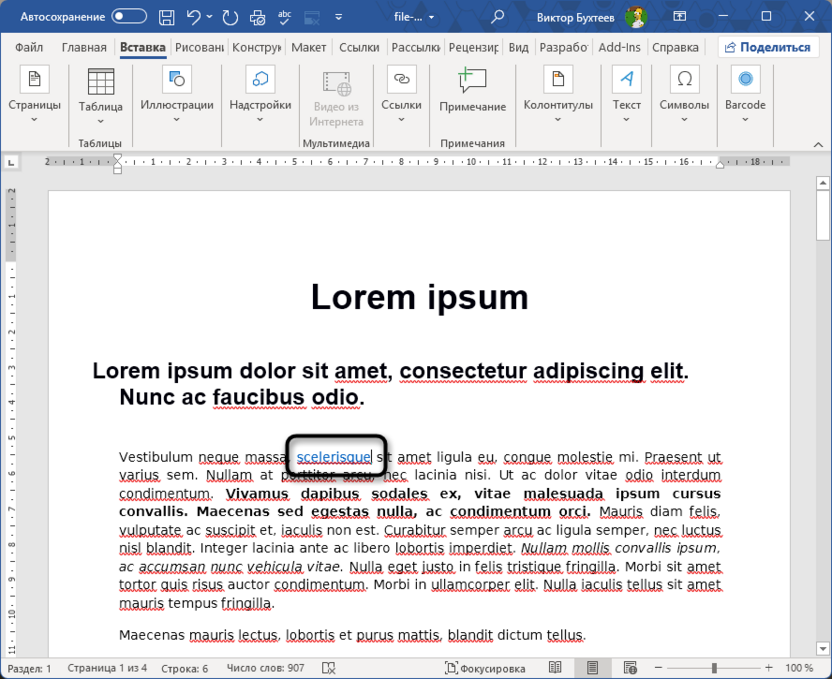Click the left indent marker on ruler
Screen dimensions: 832x679
118,170
